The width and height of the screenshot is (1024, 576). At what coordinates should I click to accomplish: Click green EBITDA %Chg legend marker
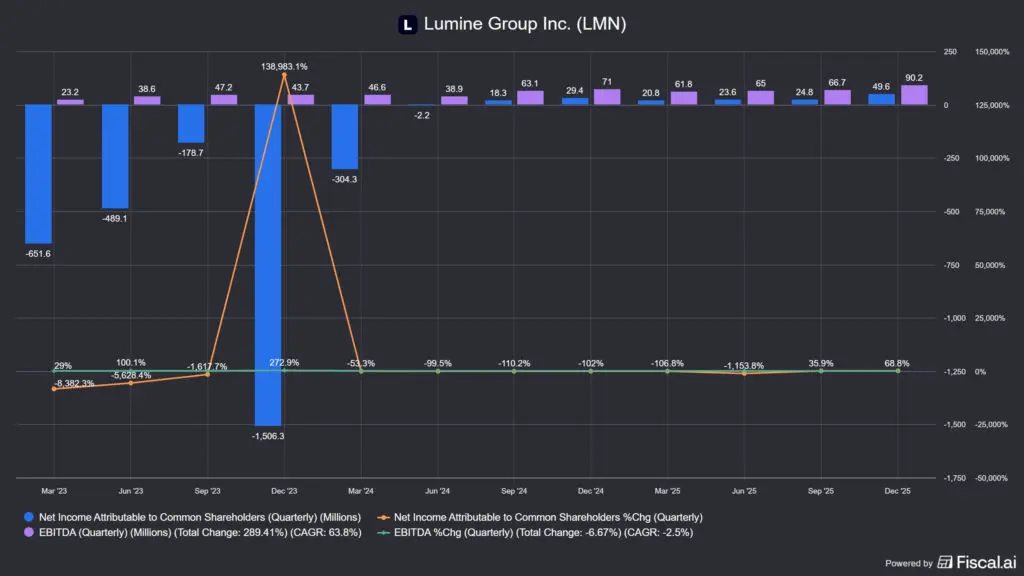(383, 533)
